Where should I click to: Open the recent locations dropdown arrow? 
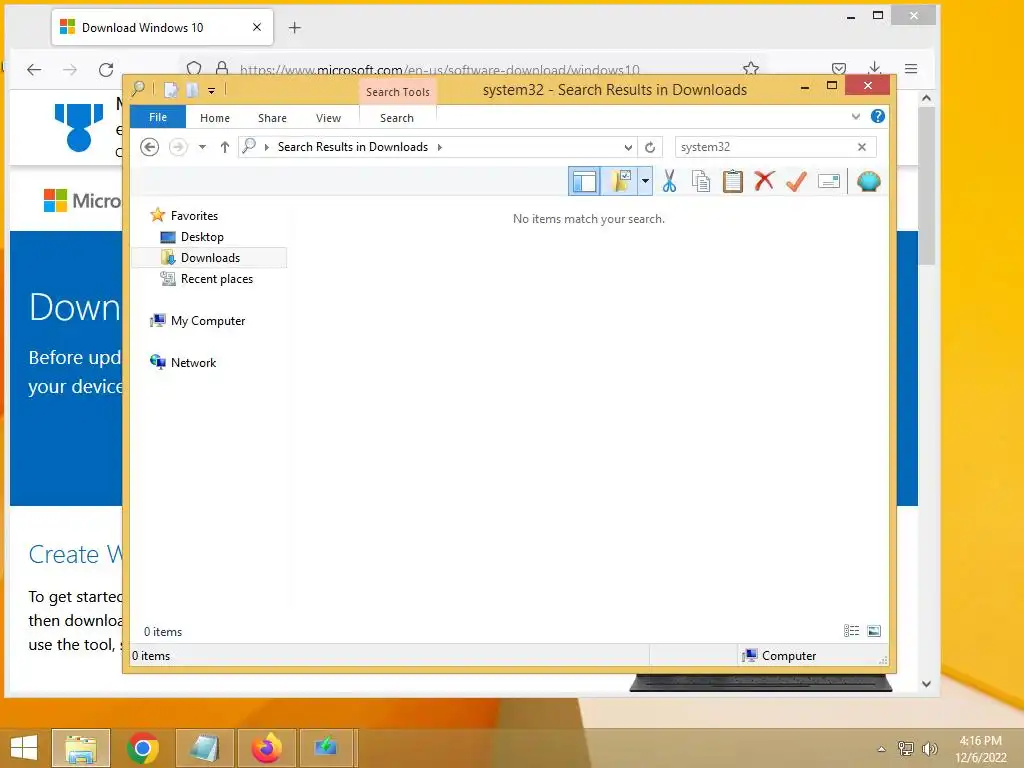[202, 147]
